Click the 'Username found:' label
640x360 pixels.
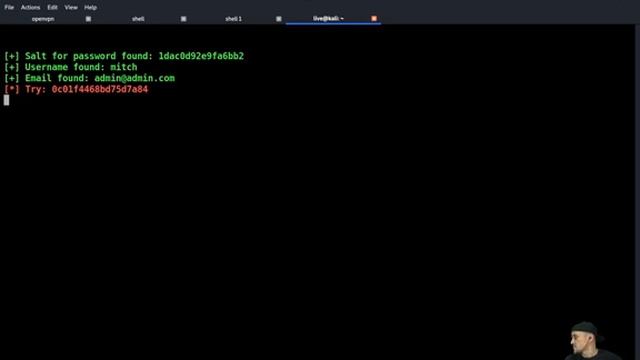click(x=65, y=67)
